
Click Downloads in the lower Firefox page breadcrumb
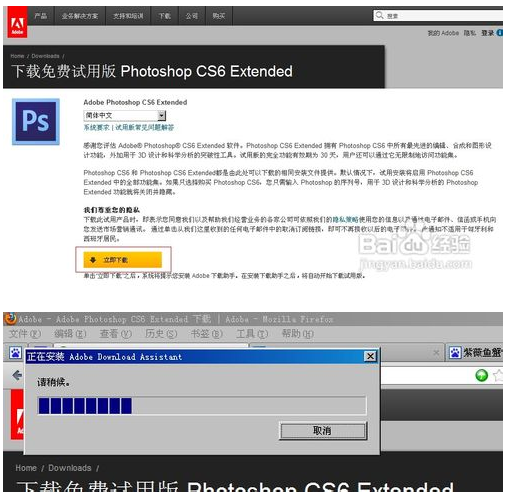[70, 468]
